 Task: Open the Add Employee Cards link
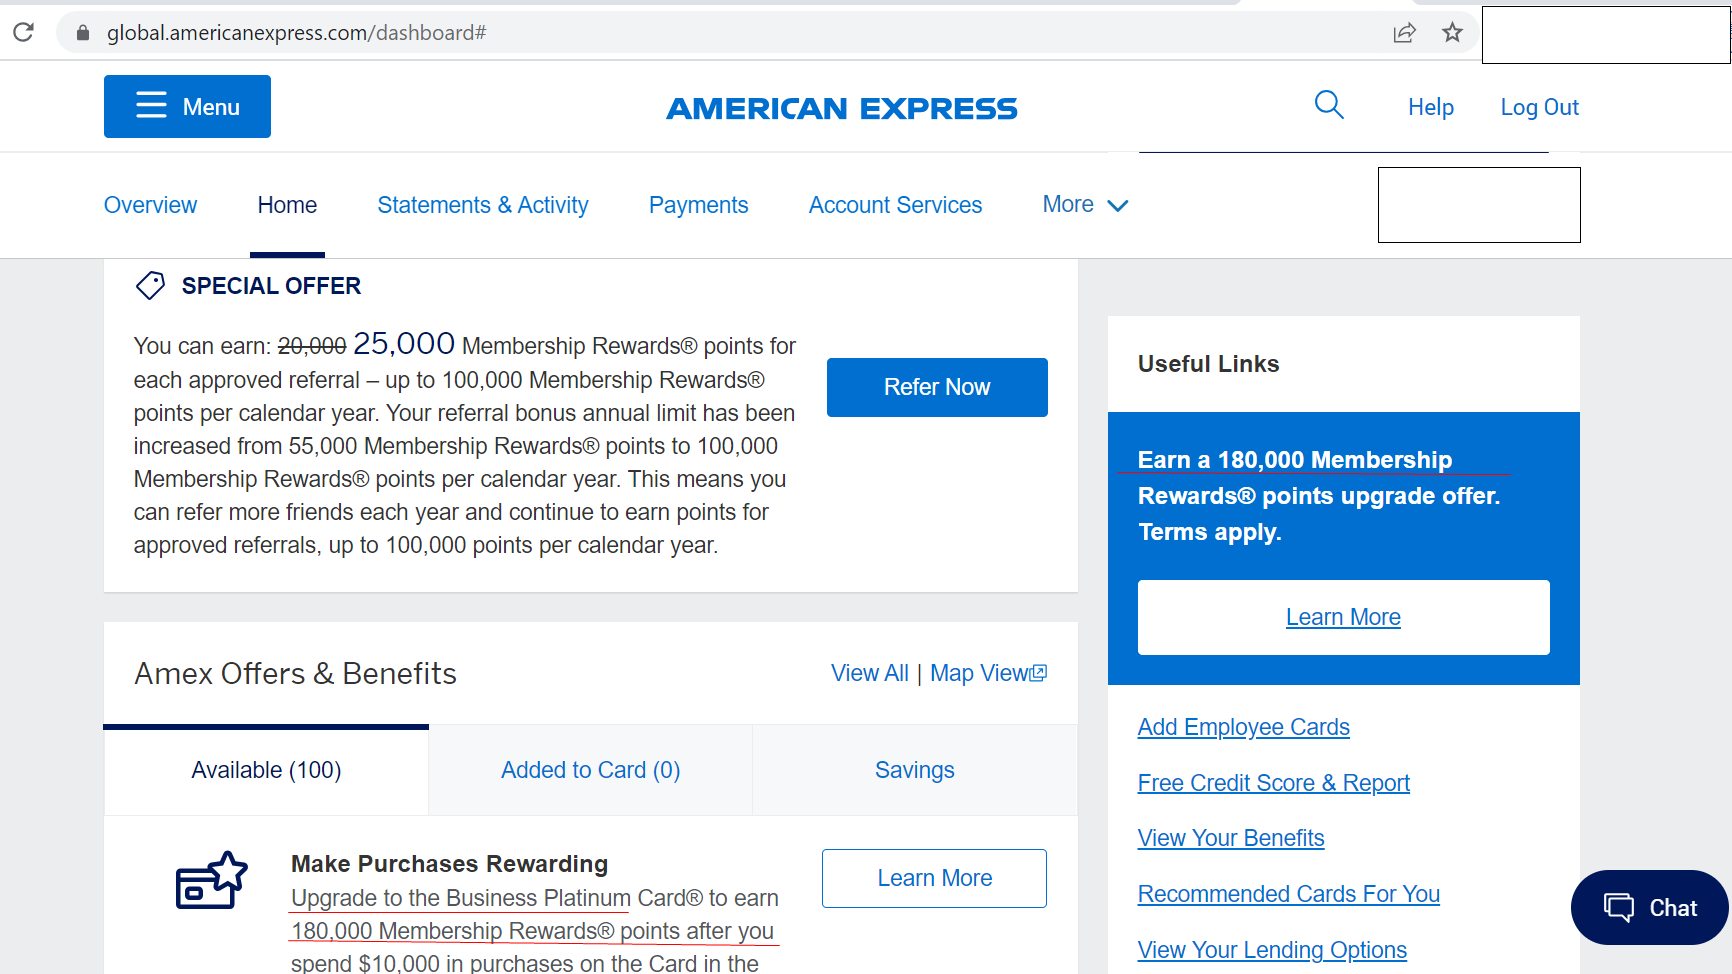[x=1243, y=727]
